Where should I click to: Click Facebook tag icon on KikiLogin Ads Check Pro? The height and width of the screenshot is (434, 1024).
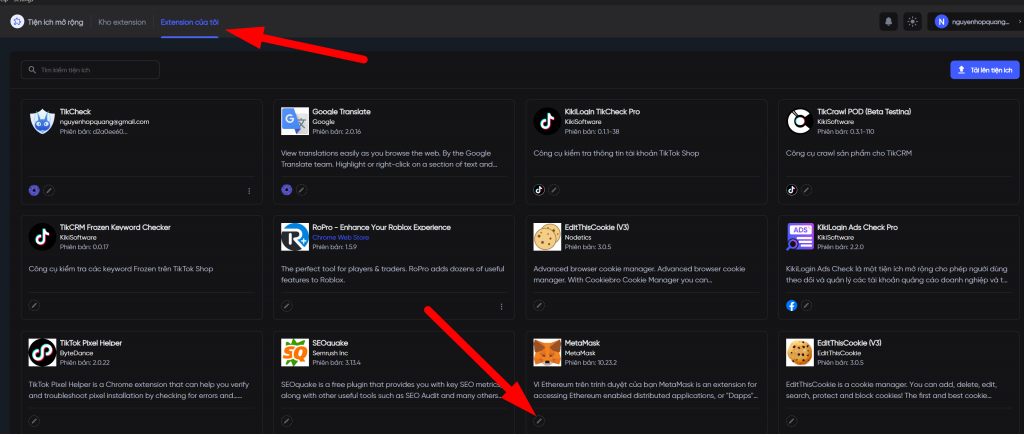[792, 305]
